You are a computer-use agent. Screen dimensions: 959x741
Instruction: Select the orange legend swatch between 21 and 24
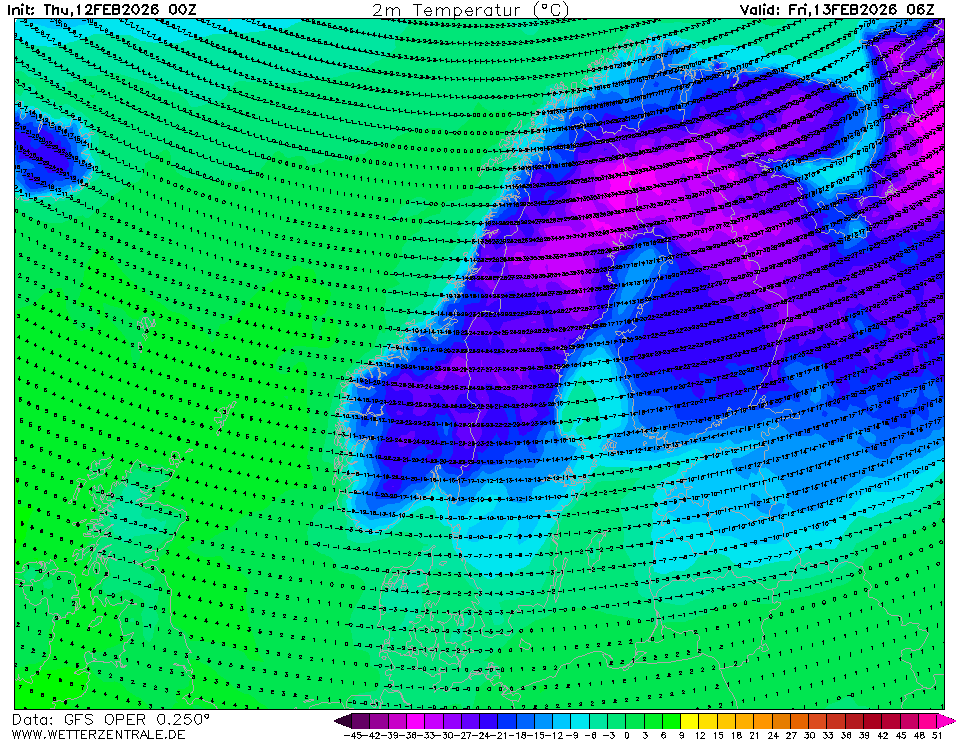click(762, 721)
